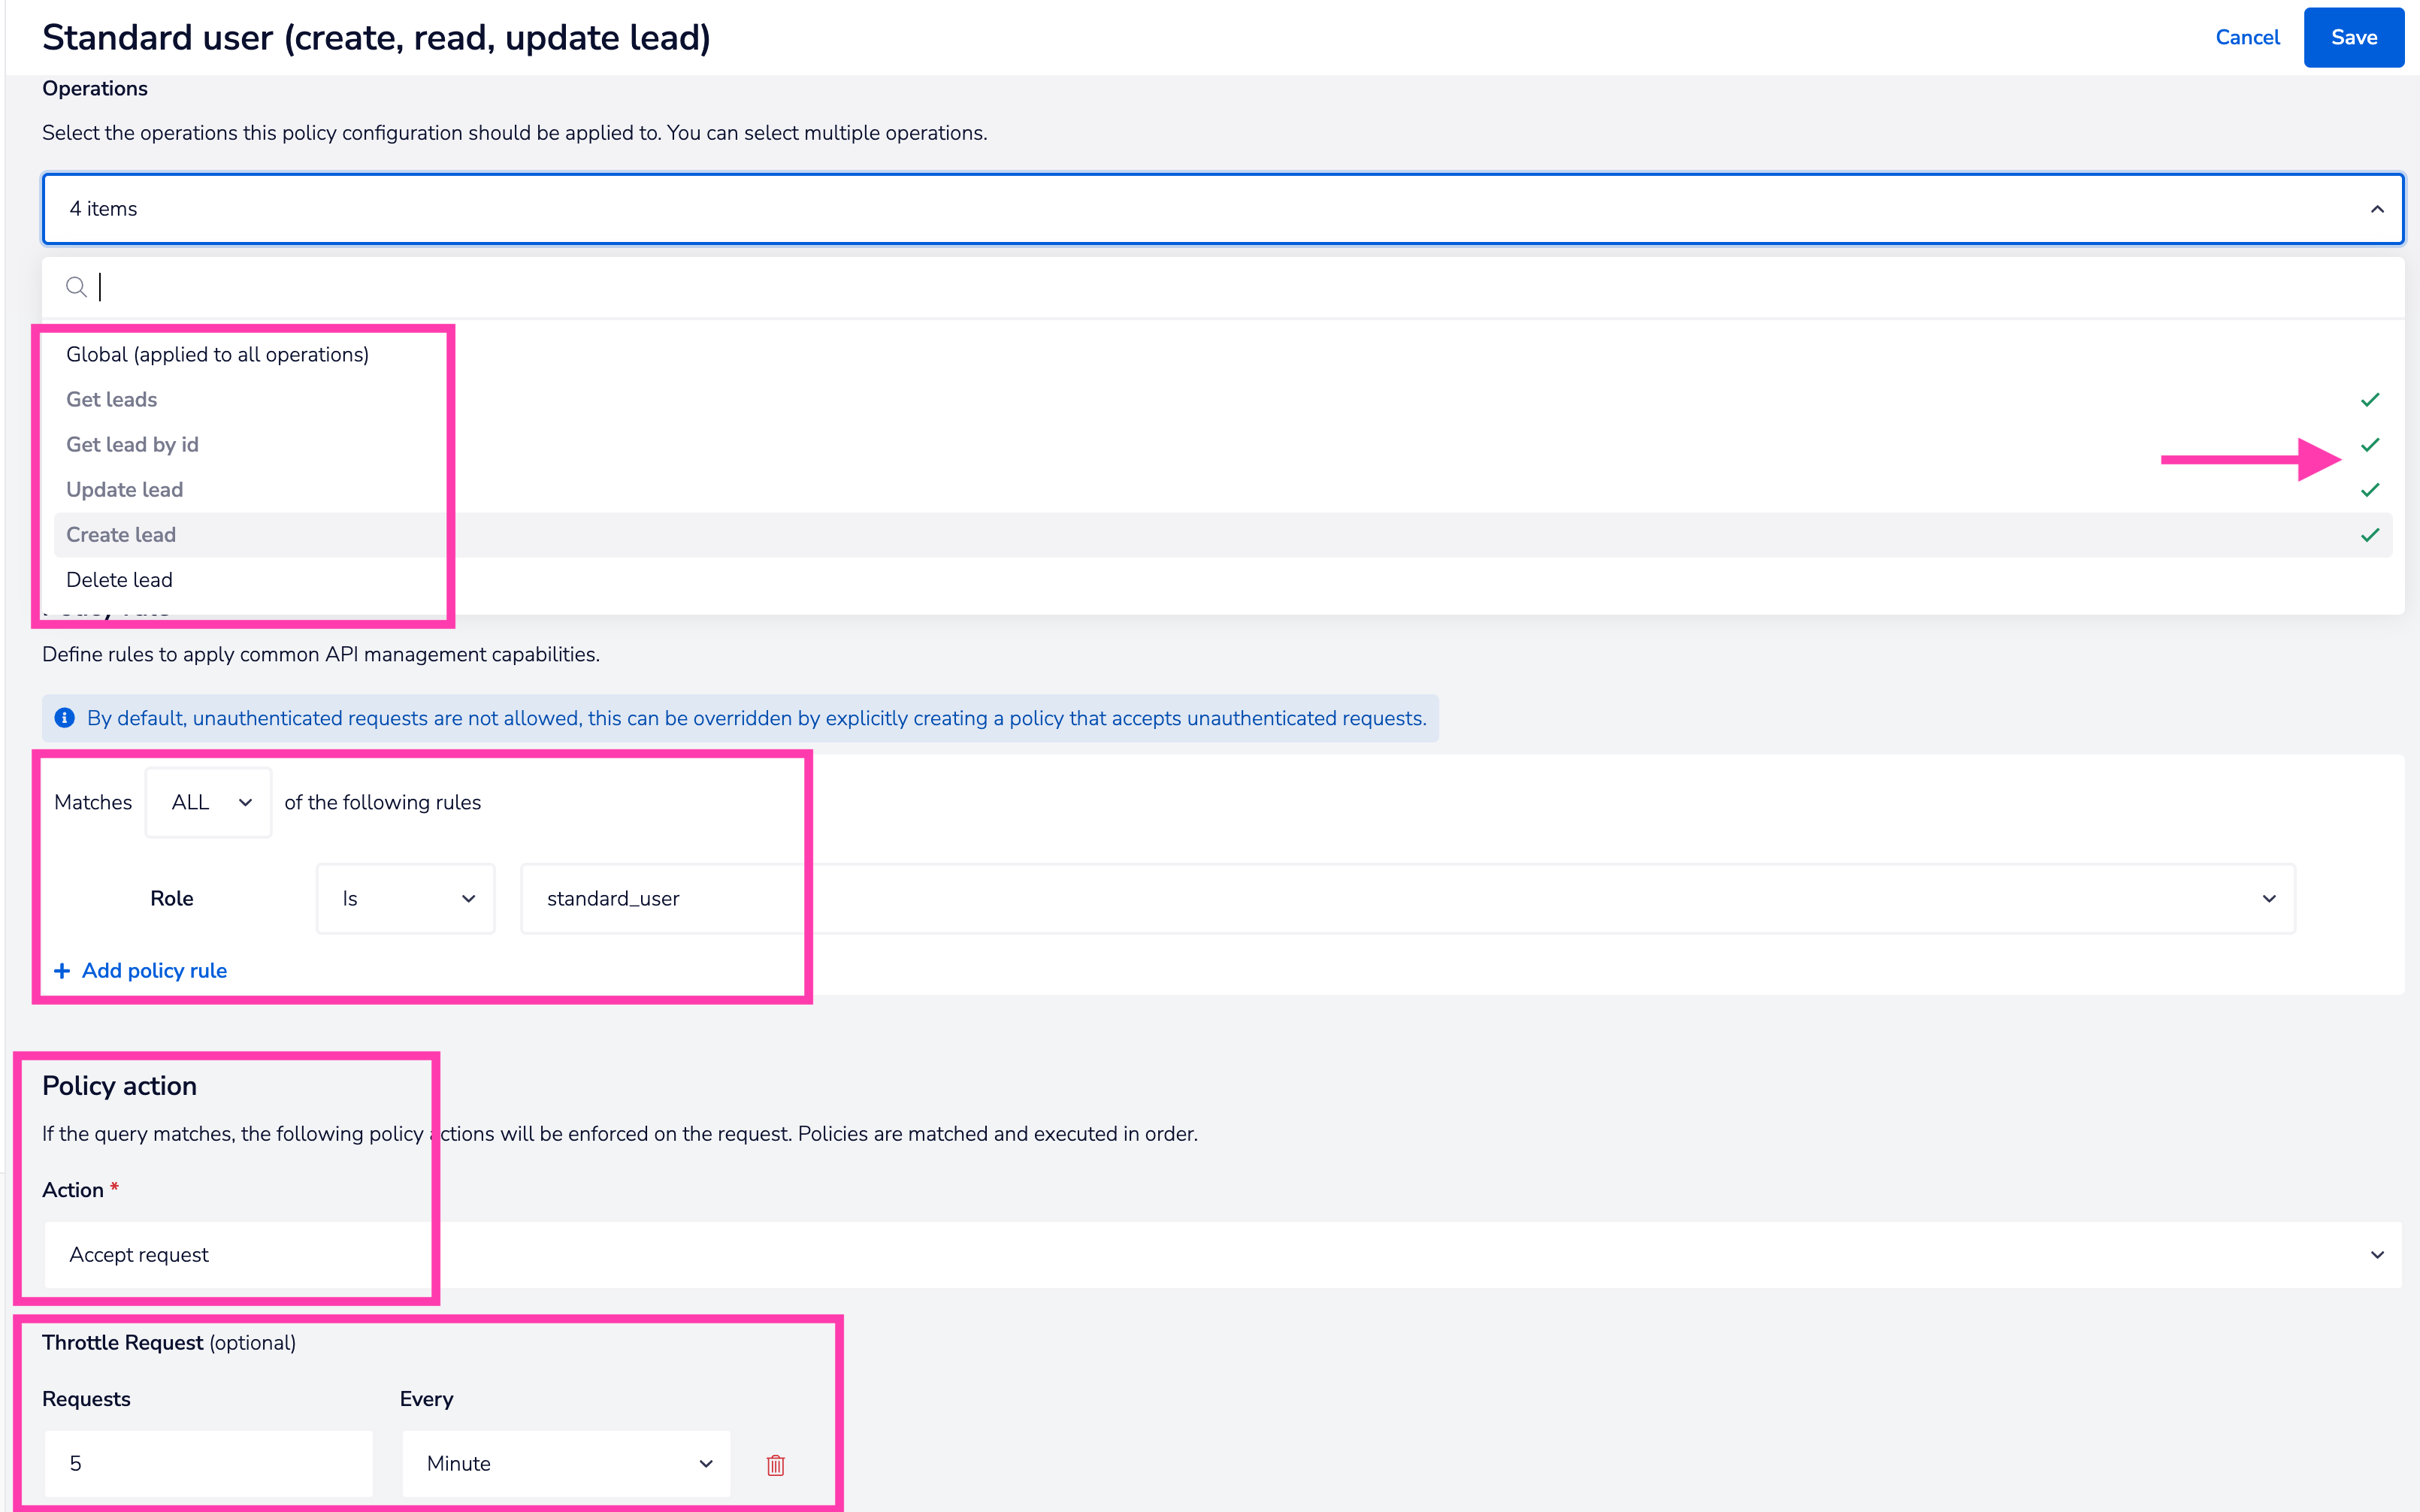This screenshot has width=2420, height=1512.
Task: Open the Role 'Is' operator dropdown
Action: 405,898
